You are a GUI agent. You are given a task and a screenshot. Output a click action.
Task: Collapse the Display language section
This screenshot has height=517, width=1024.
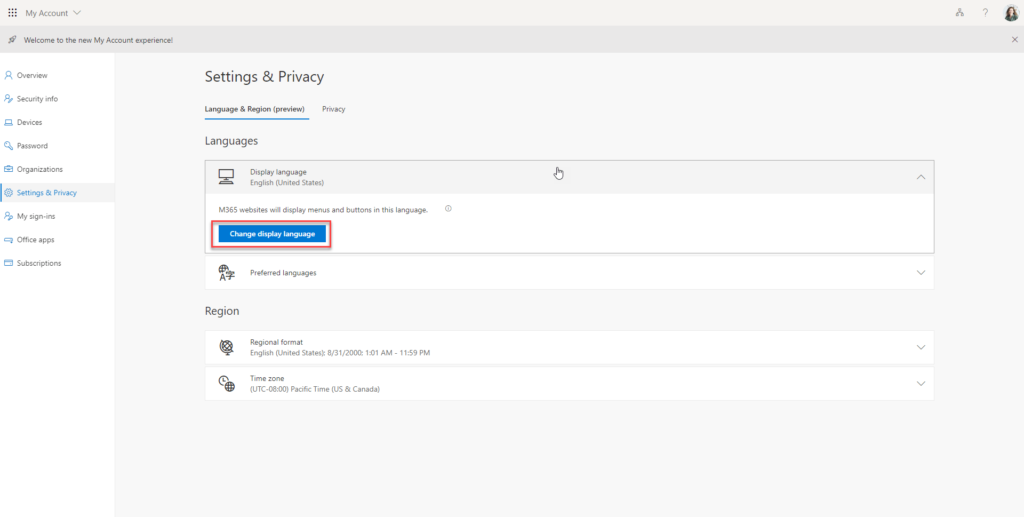[x=920, y=177]
